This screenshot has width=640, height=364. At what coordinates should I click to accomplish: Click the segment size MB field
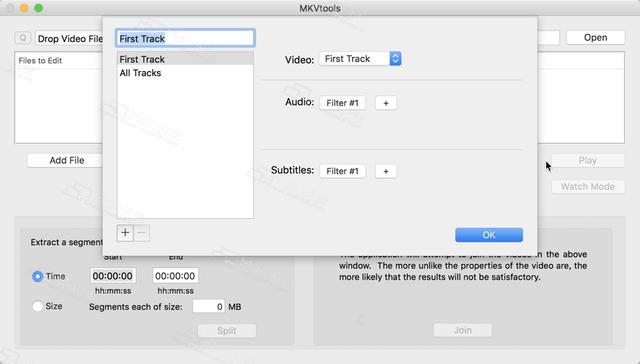click(x=209, y=306)
